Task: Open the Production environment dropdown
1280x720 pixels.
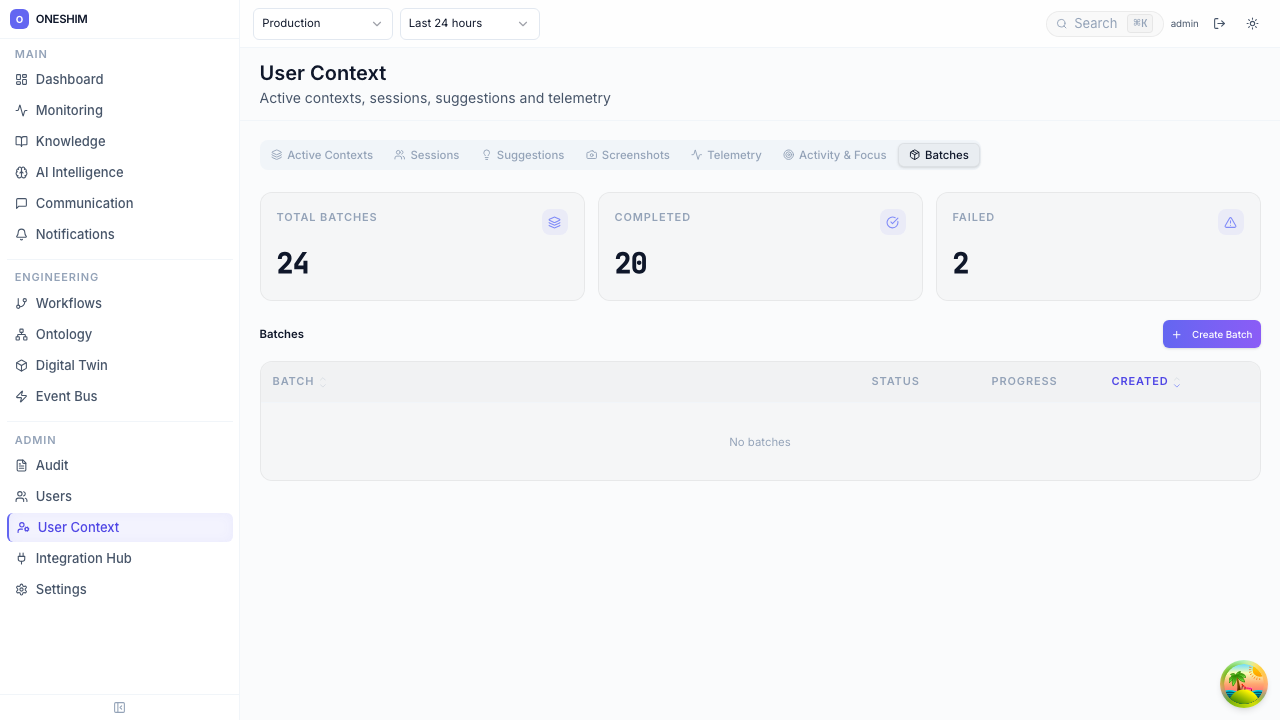Action: pyautogui.click(x=322, y=24)
